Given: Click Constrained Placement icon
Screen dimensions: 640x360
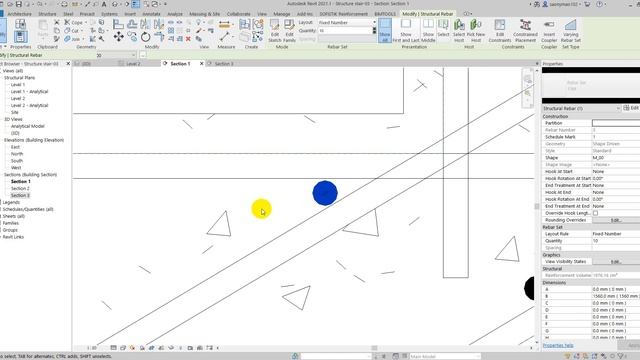Looking at the screenshot, I should 525,31.
